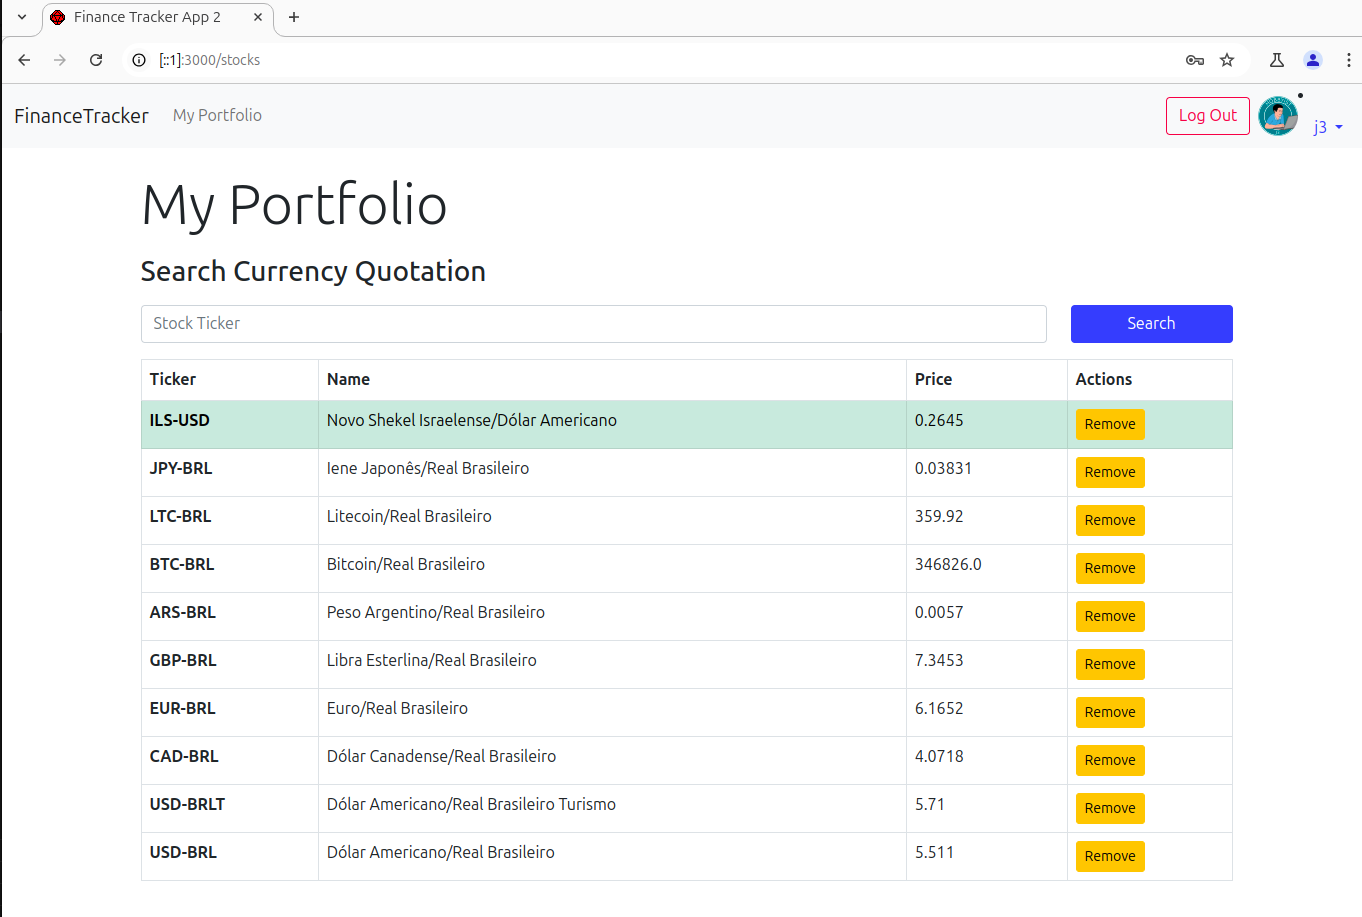The image size is (1362, 917).
Task: Click the Search Currency Quotation heading
Action: pyautogui.click(x=313, y=271)
